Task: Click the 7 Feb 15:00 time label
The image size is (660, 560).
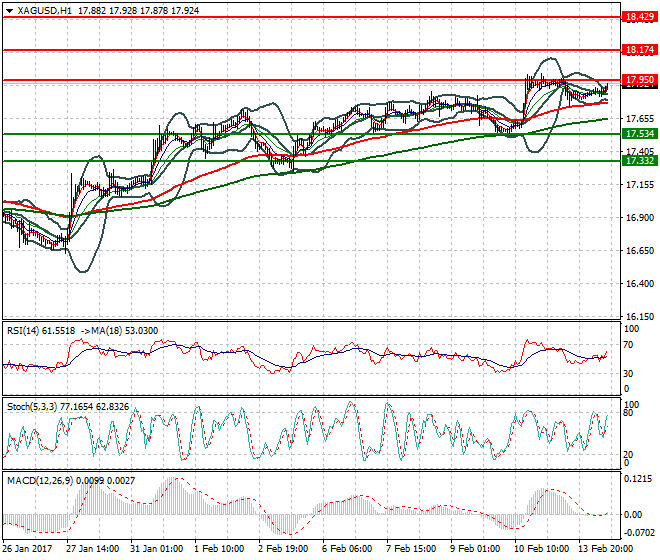Action: pyautogui.click(x=411, y=549)
